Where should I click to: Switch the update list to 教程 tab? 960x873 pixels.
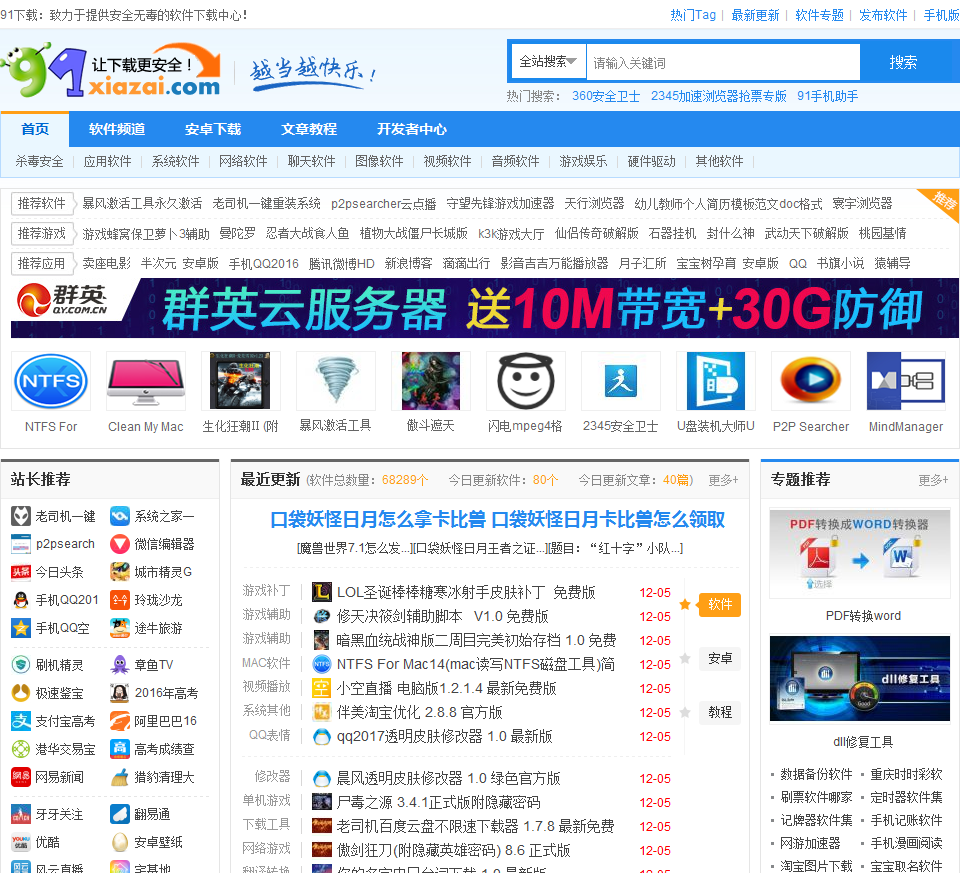(x=720, y=712)
